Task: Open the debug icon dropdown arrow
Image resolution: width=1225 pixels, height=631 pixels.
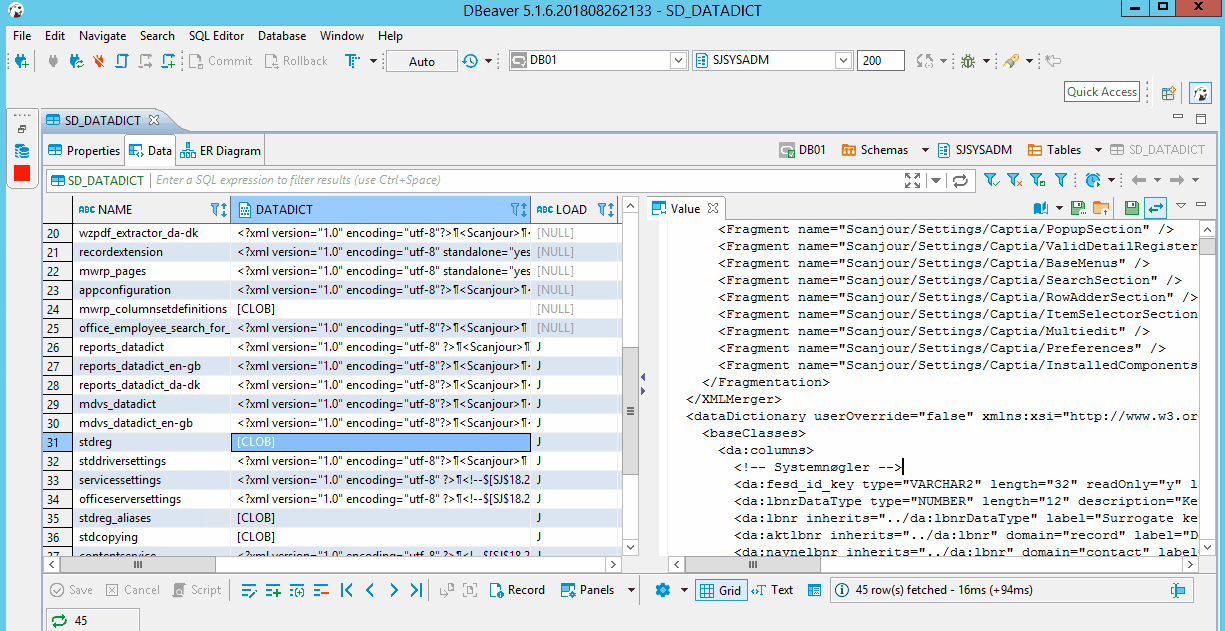Action: pyautogui.click(x=986, y=61)
